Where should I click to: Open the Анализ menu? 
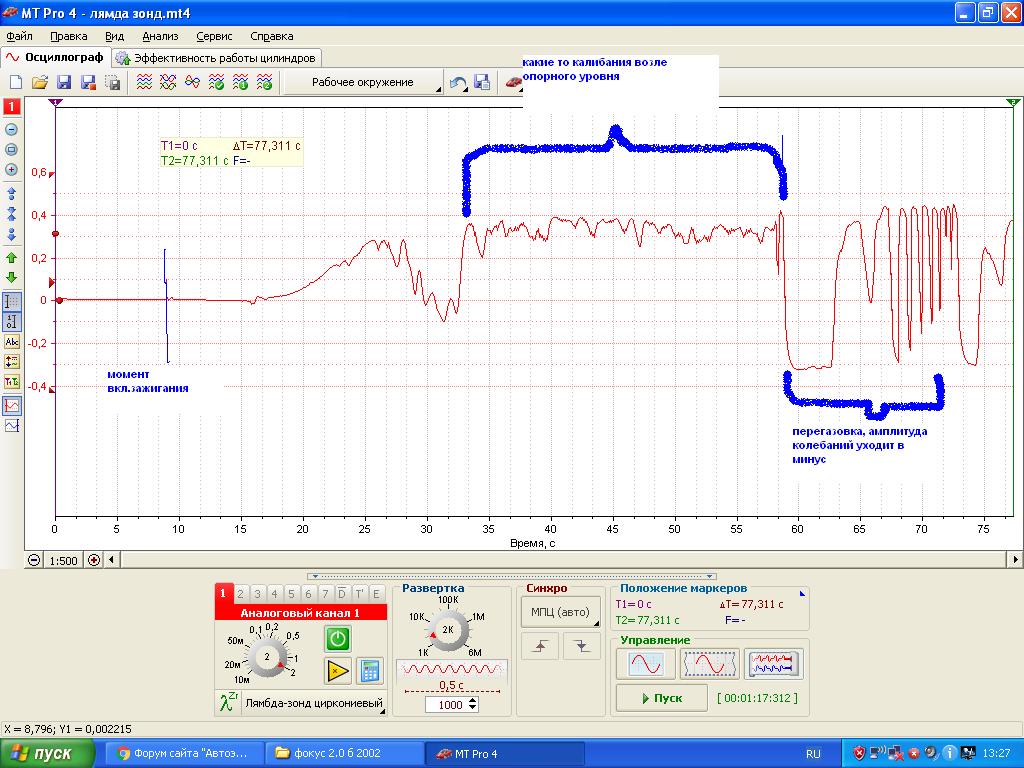[160, 37]
